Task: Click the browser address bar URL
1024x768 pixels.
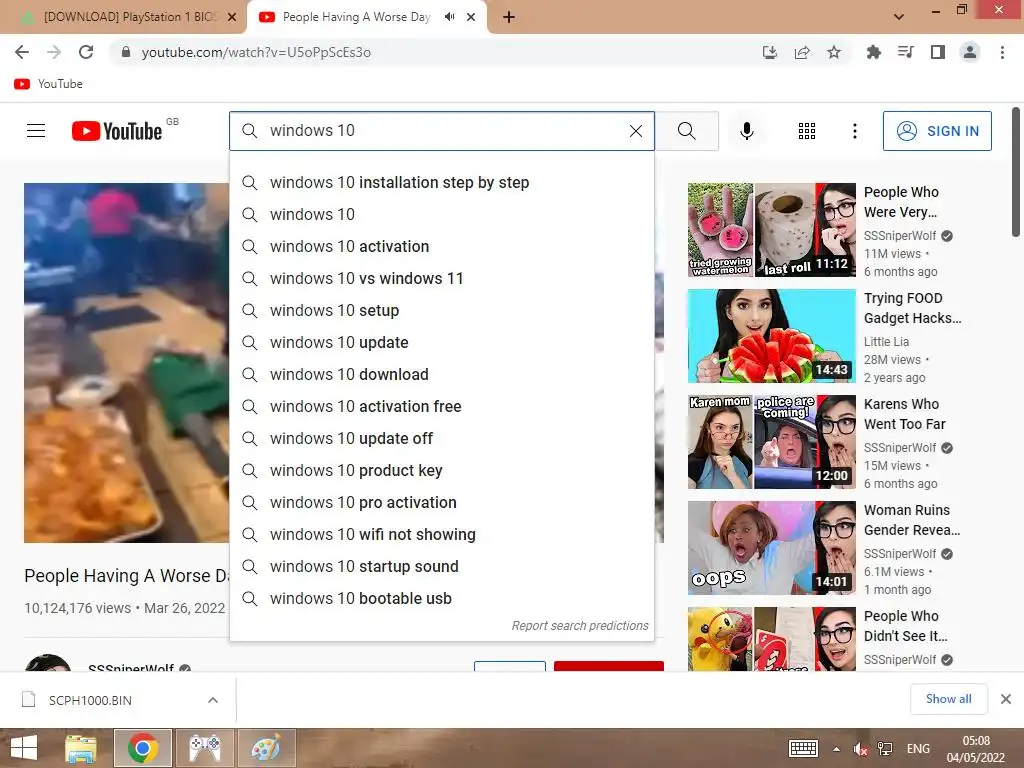Action: (256, 52)
